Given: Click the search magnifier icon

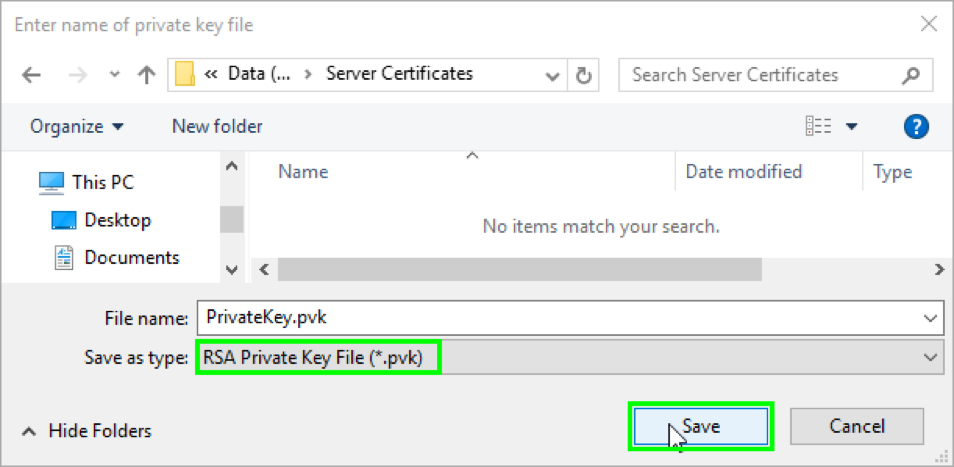Looking at the screenshot, I should tap(910, 75).
